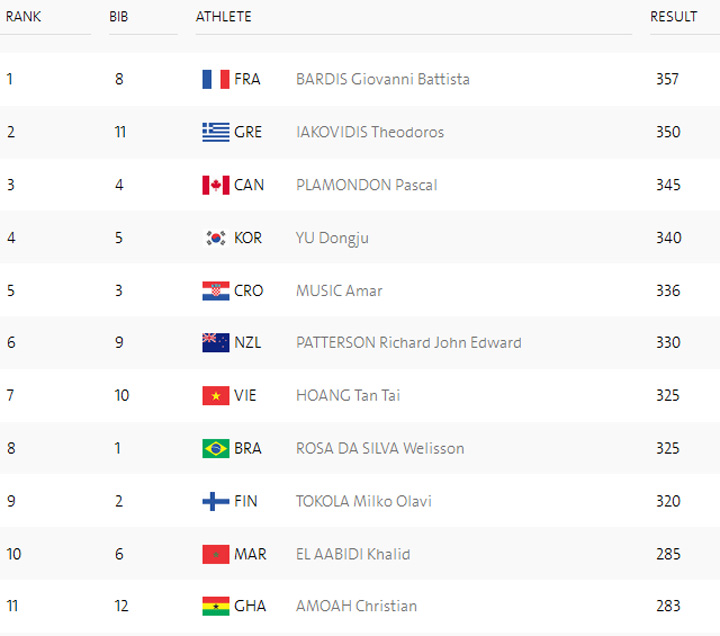Click the ATHLETE column header

point(224,17)
